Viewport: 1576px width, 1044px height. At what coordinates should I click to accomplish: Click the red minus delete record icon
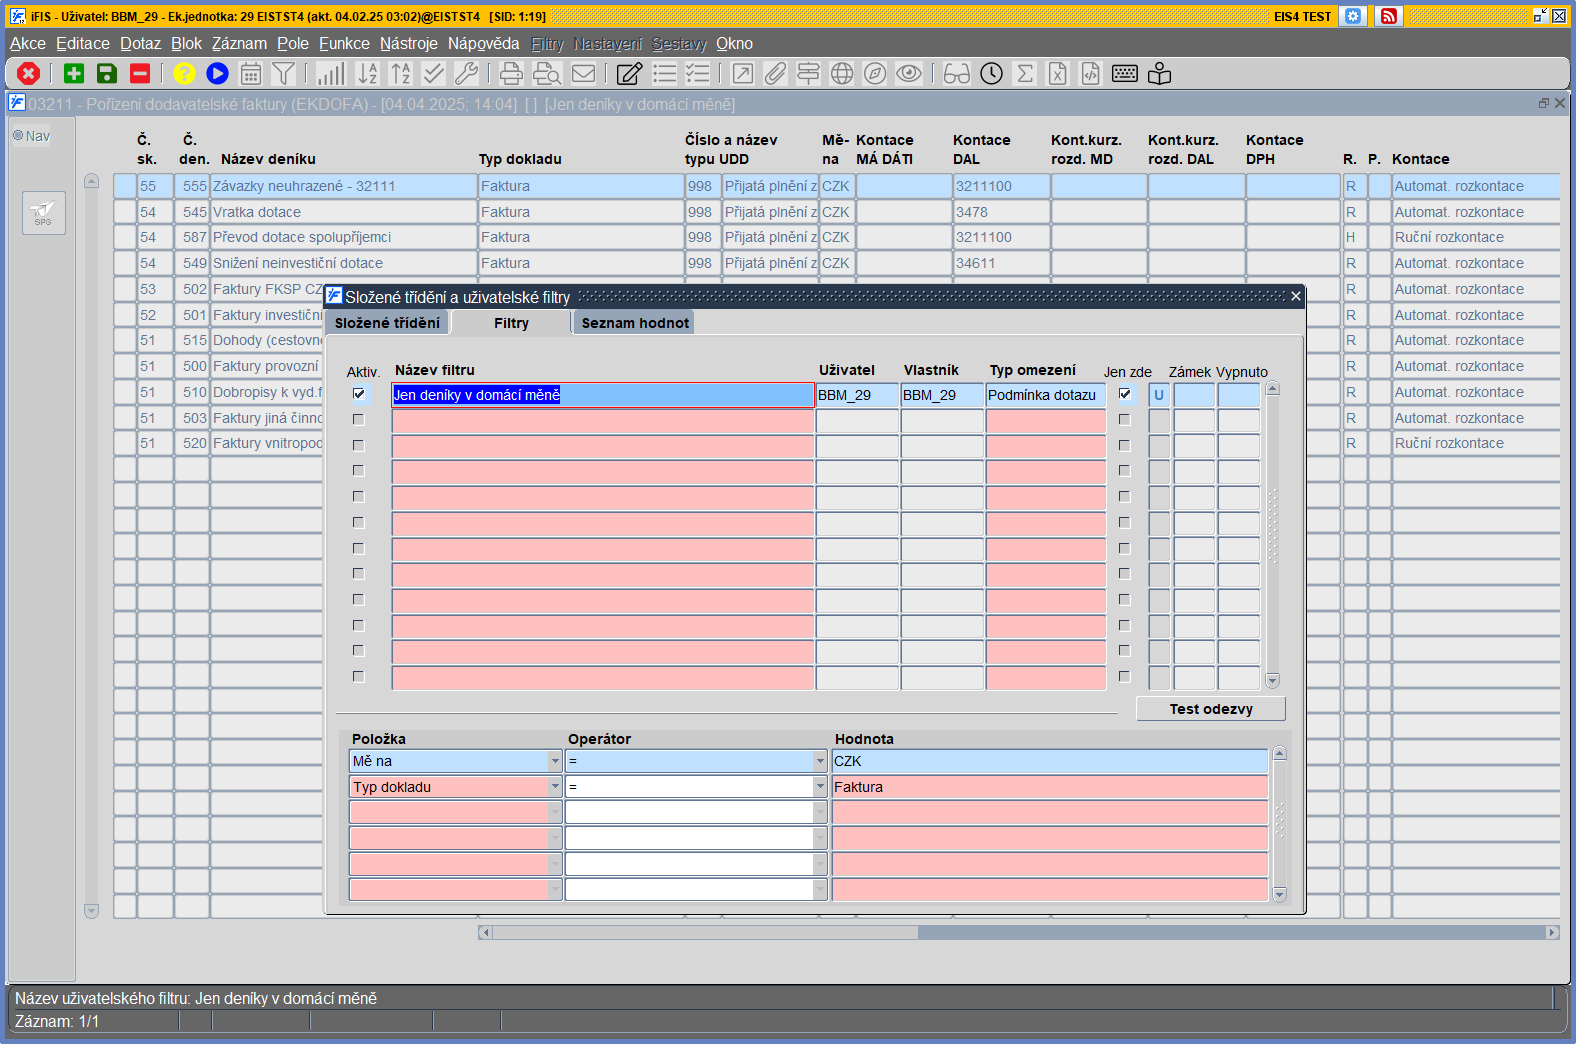(140, 73)
